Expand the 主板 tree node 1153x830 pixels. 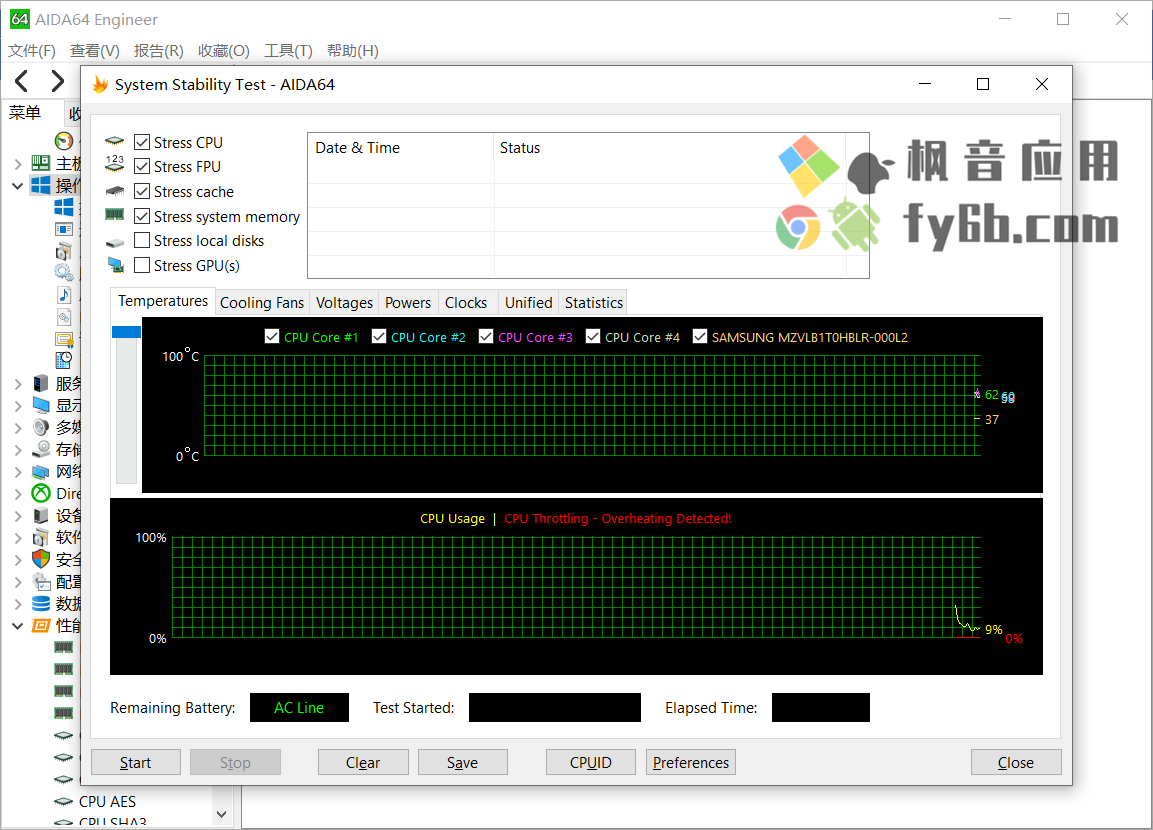(x=18, y=164)
